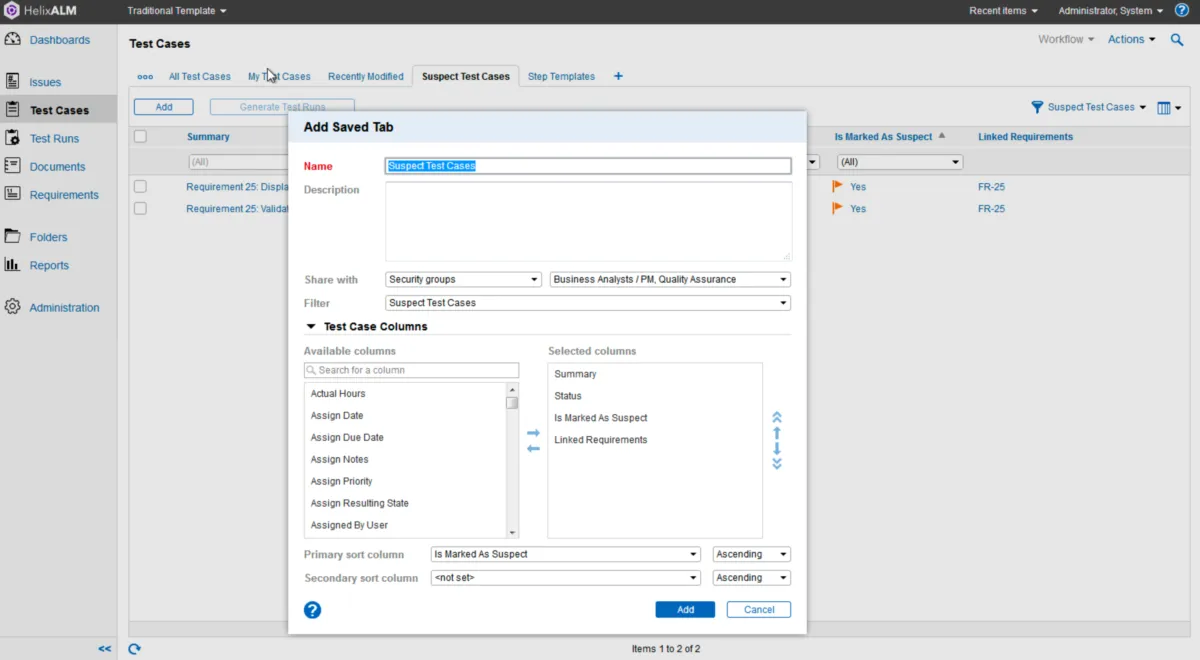1200x660 pixels.
Task: Open the Actions menu
Action: (x=1131, y=40)
